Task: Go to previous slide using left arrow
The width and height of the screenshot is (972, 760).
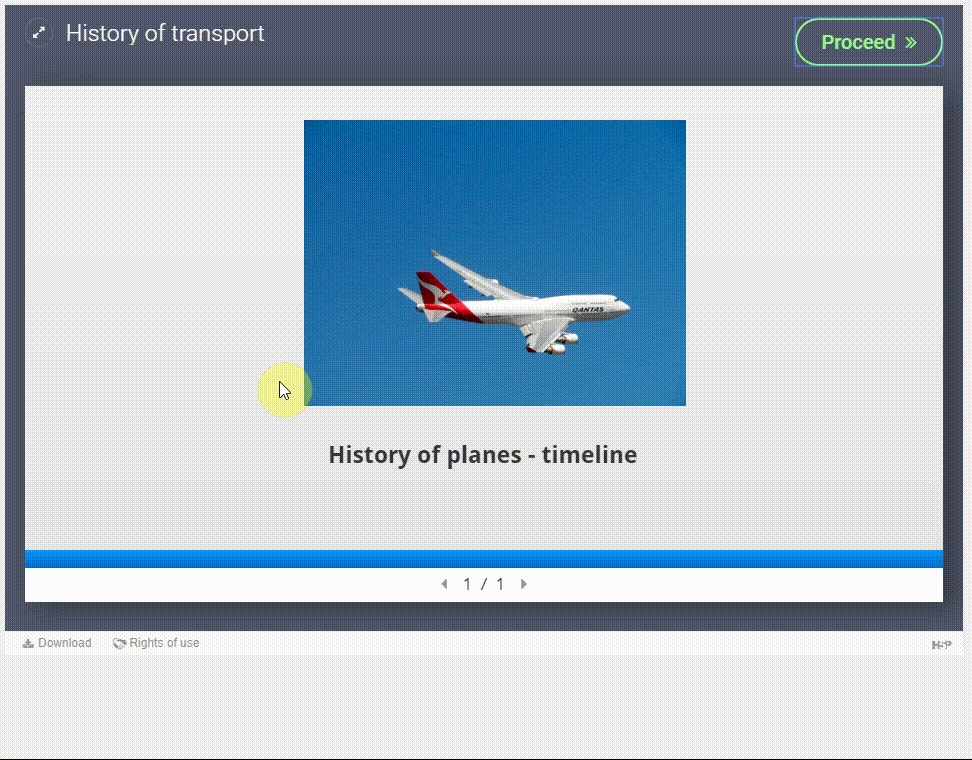Action: (444, 584)
